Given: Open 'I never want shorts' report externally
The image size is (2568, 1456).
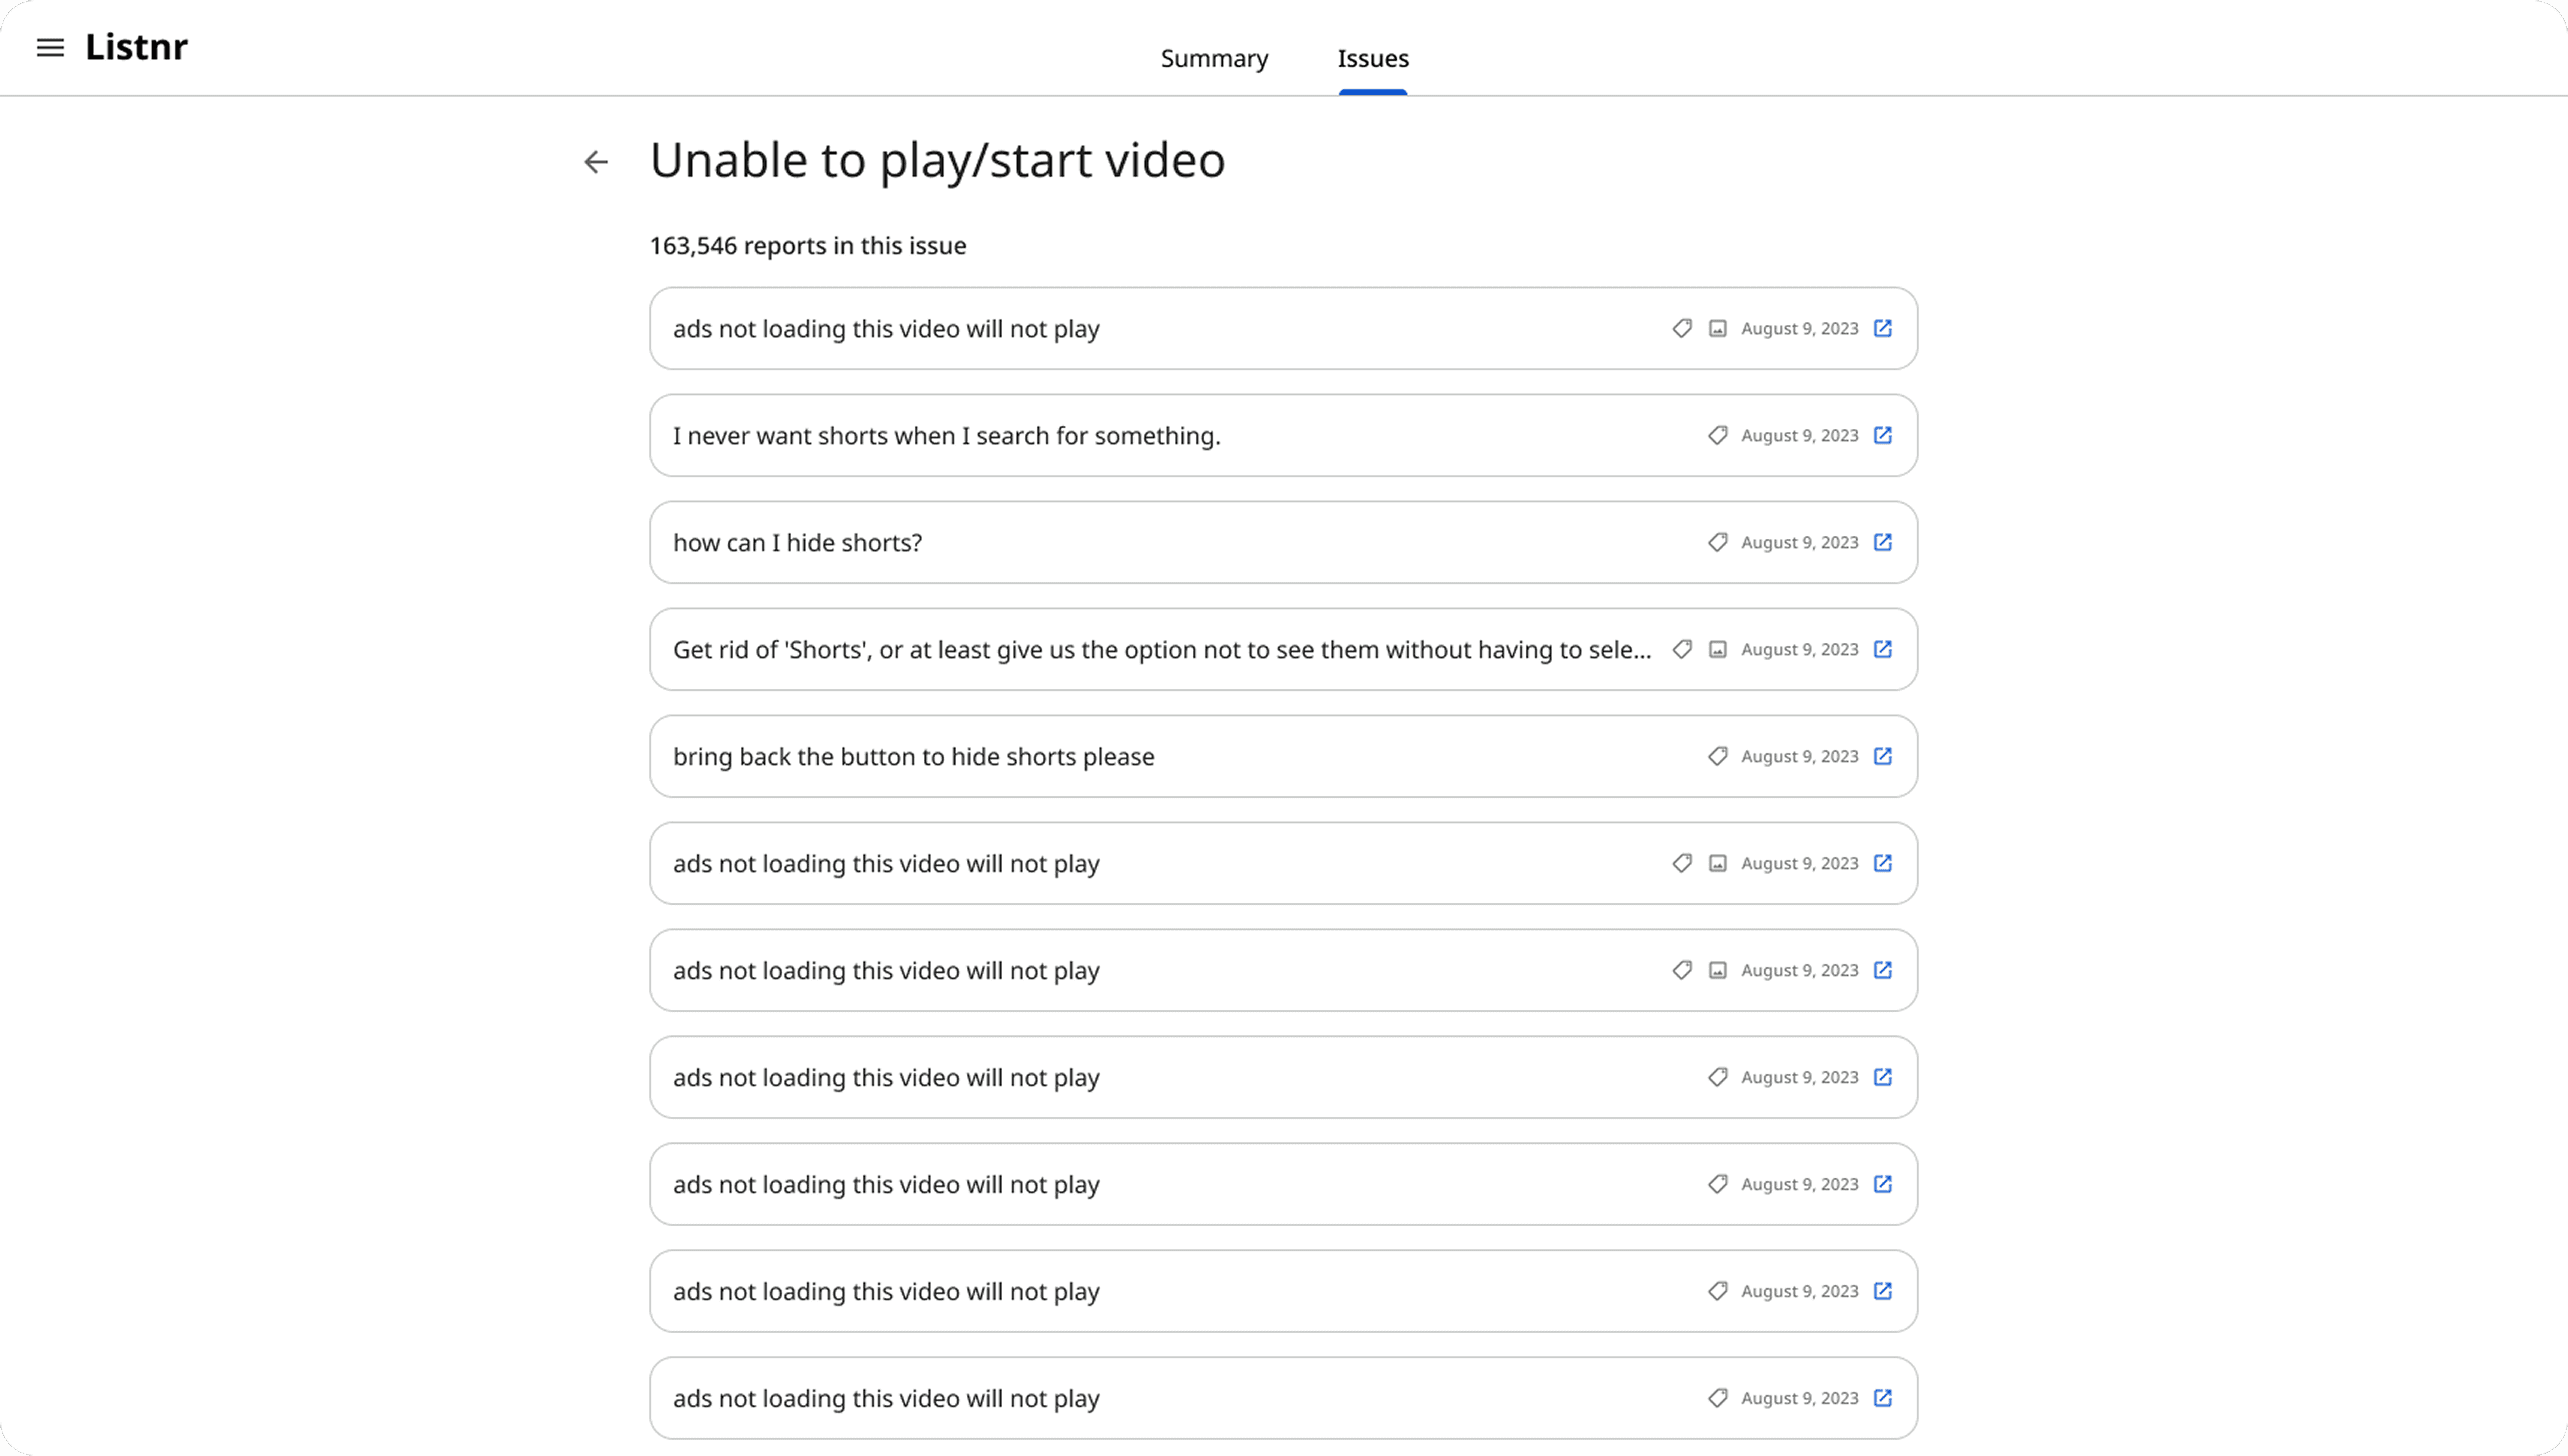Looking at the screenshot, I should click(x=1882, y=435).
